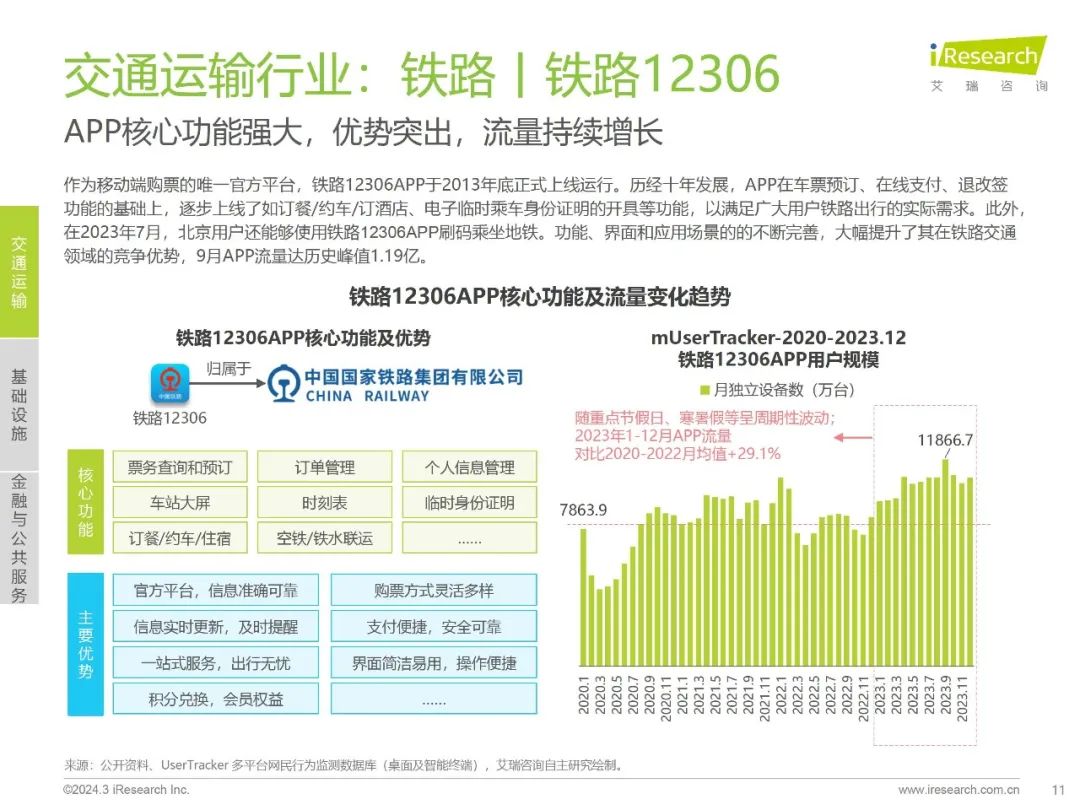Click the 信息实时更新，及时提醒 box
1080x810 pixels.
point(216,627)
